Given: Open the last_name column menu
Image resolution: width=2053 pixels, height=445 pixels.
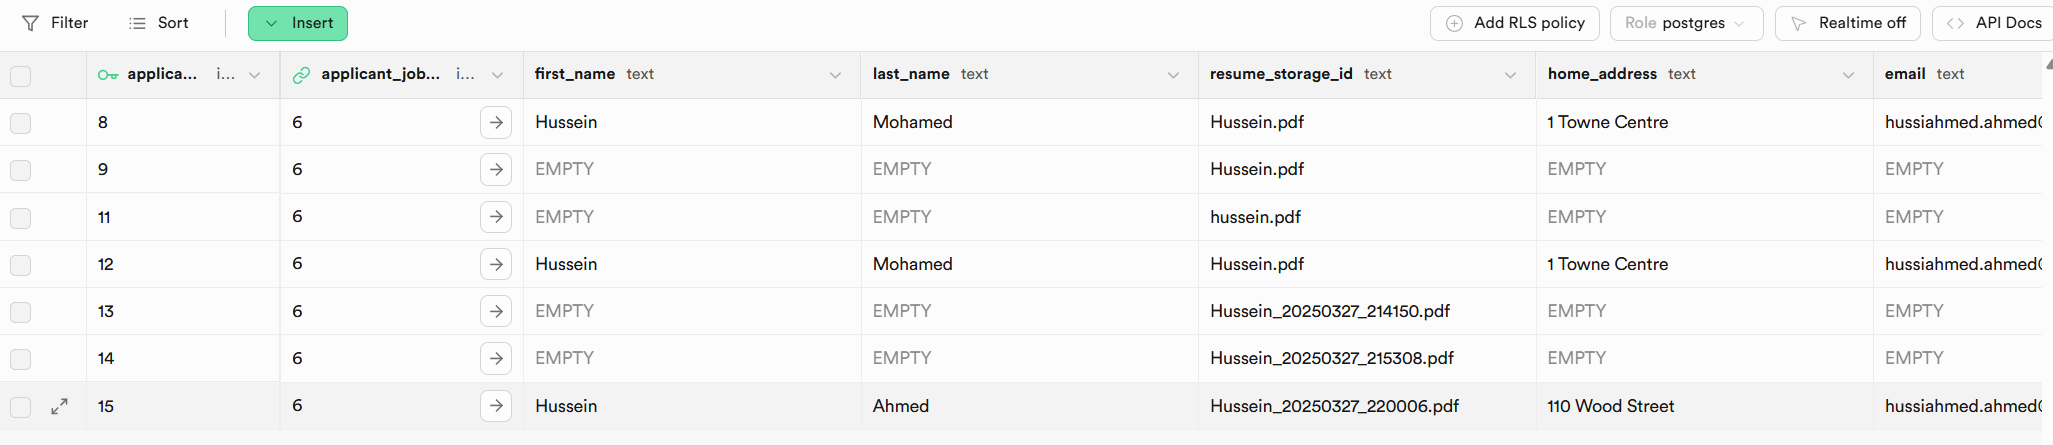Looking at the screenshot, I should (x=1173, y=75).
